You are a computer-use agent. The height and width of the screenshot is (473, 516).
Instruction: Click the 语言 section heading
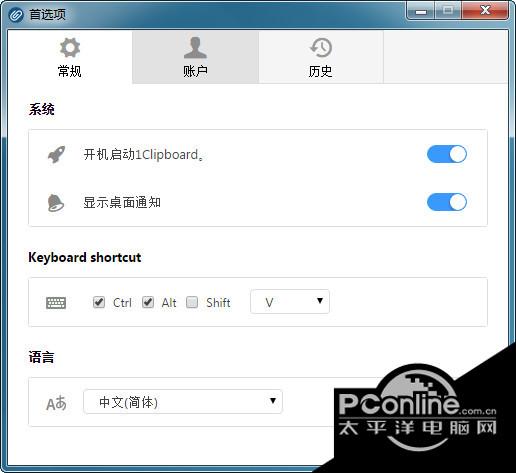coord(41,357)
